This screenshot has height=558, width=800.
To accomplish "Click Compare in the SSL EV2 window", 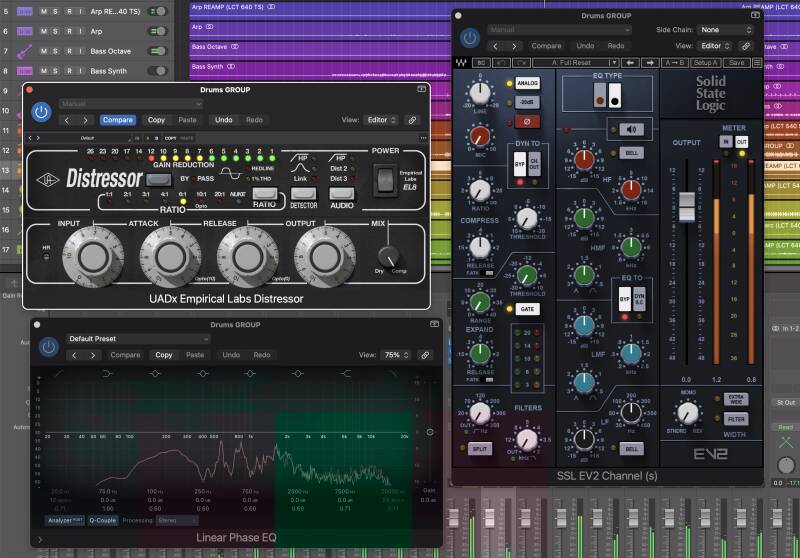I will 546,46.
